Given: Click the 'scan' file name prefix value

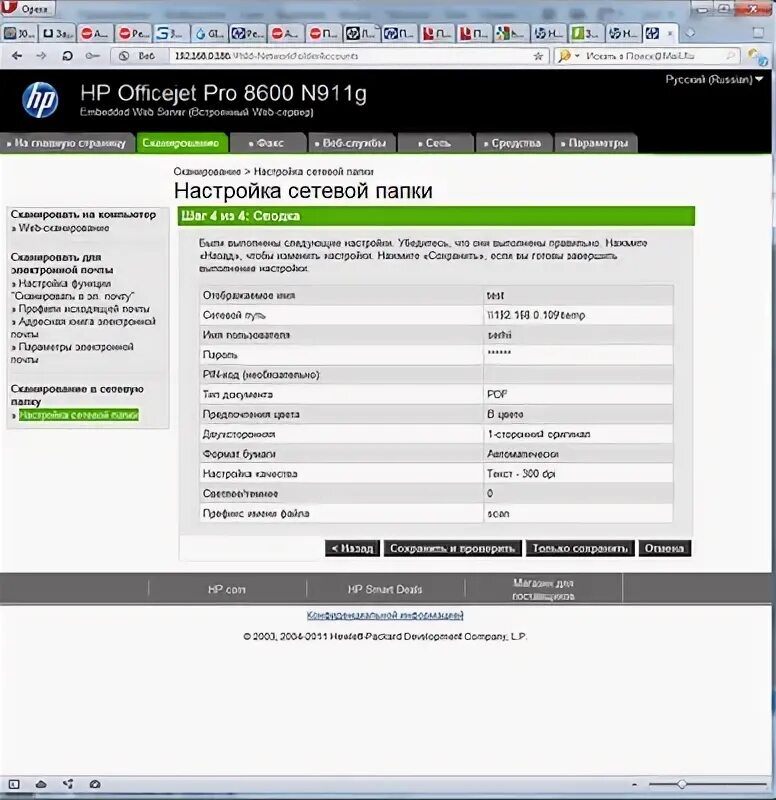Looking at the screenshot, I should click(498, 514).
